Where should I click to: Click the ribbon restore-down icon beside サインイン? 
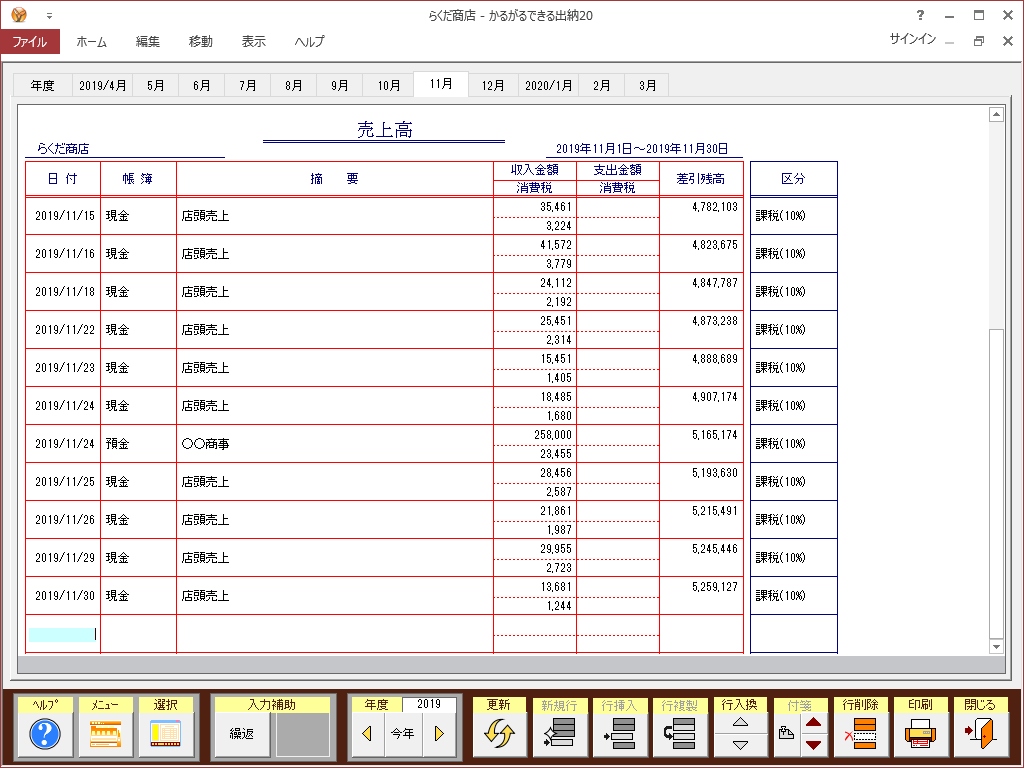978,40
